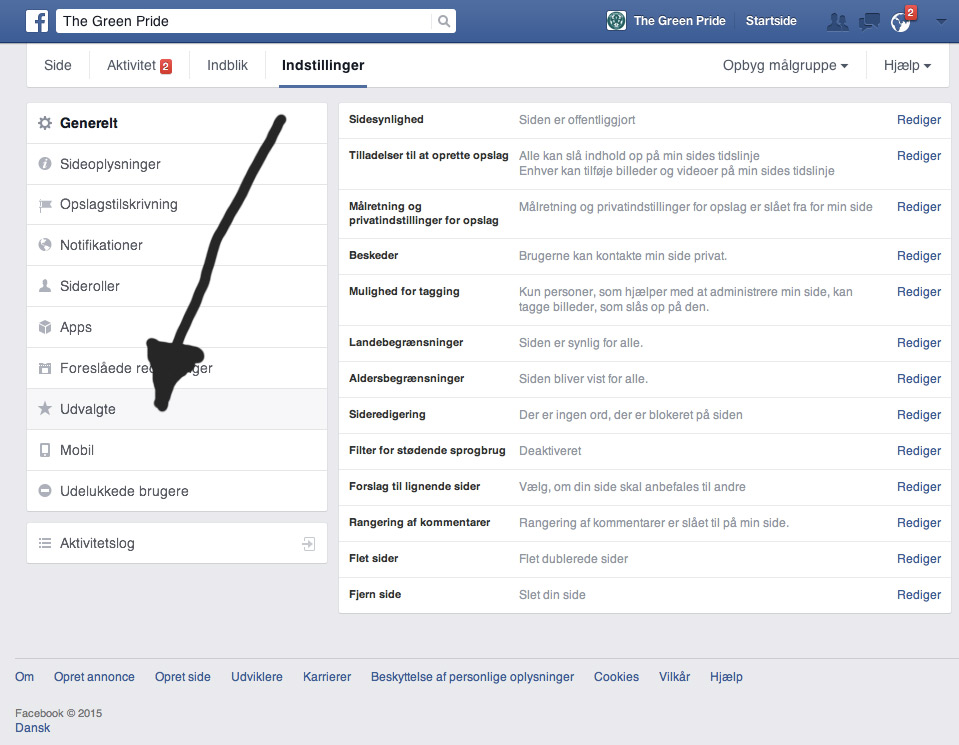Open Notifikationer settings in sidebar
The width and height of the screenshot is (959, 745).
pyautogui.click(x=101, y=245)
